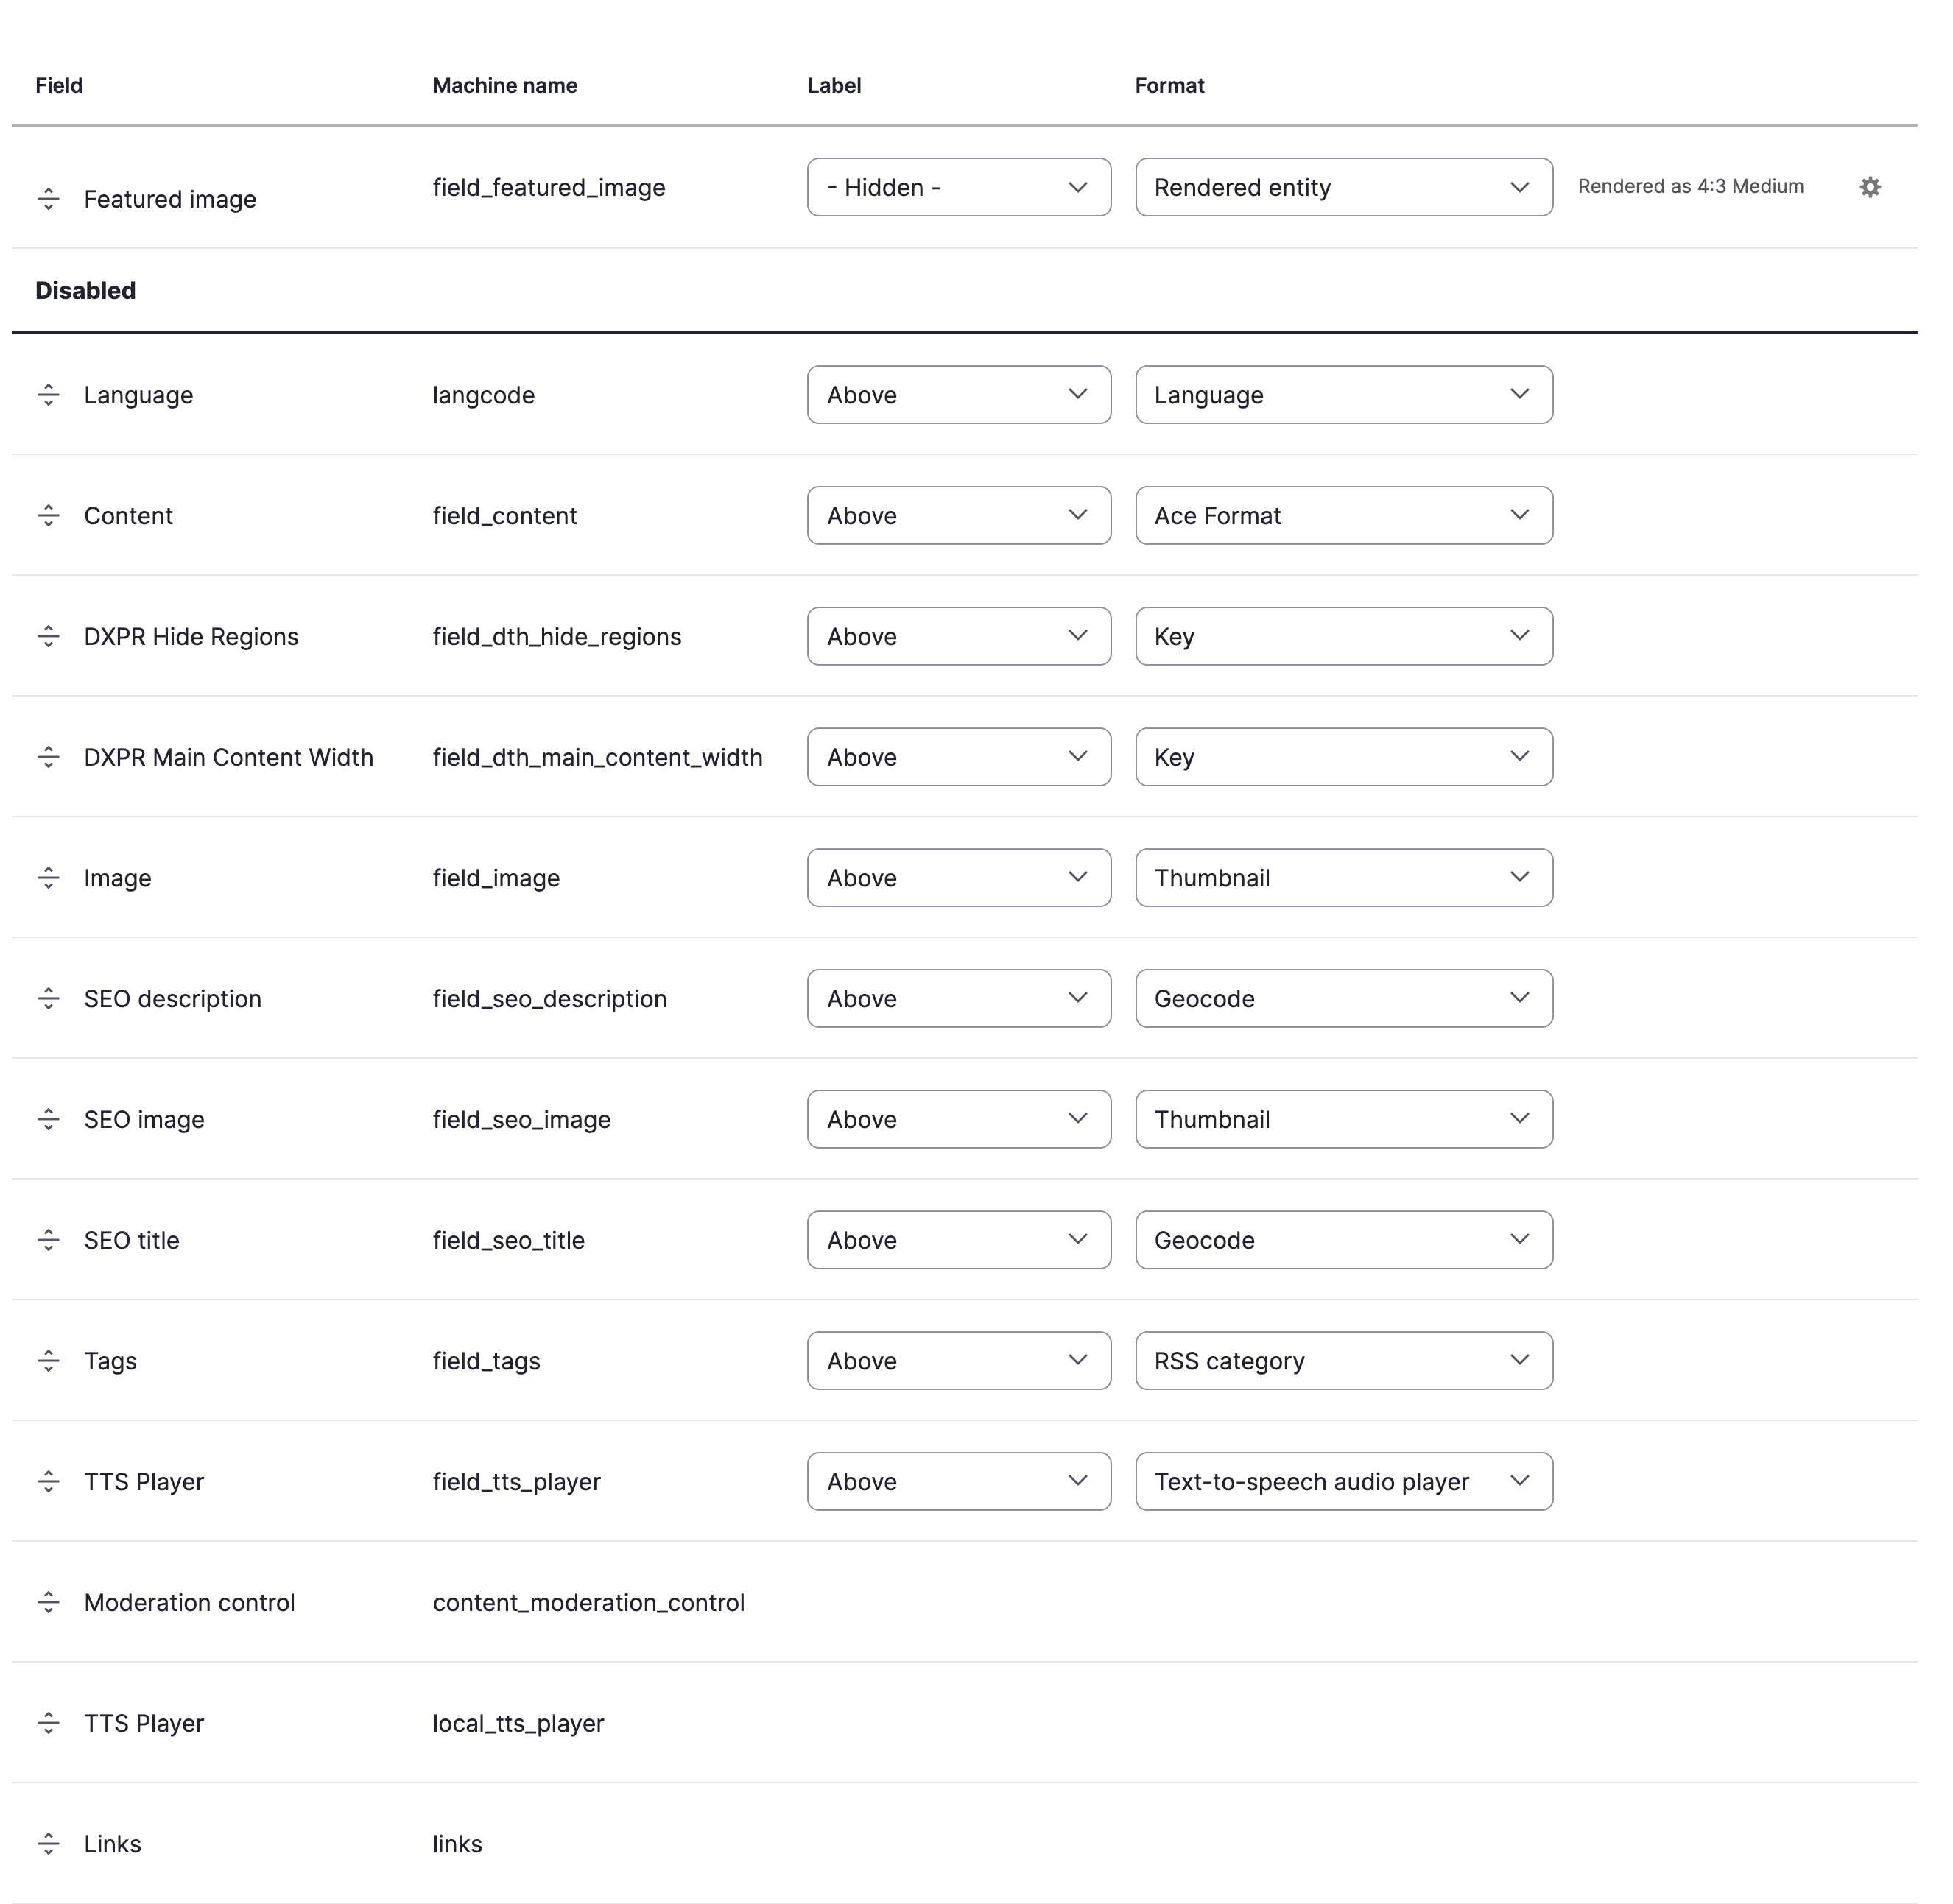The width and height of the screenshot is (1953, 1904).
Task: Click the SEO description row drag handle
Action: point(48,999)
